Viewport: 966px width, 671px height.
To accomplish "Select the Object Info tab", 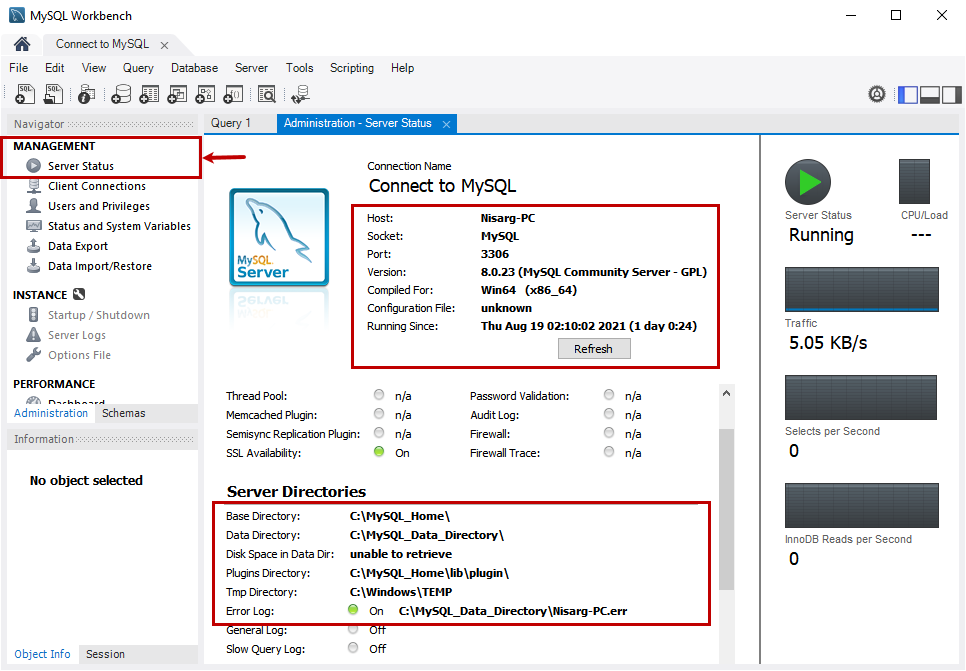I will (x=43, y=654).
